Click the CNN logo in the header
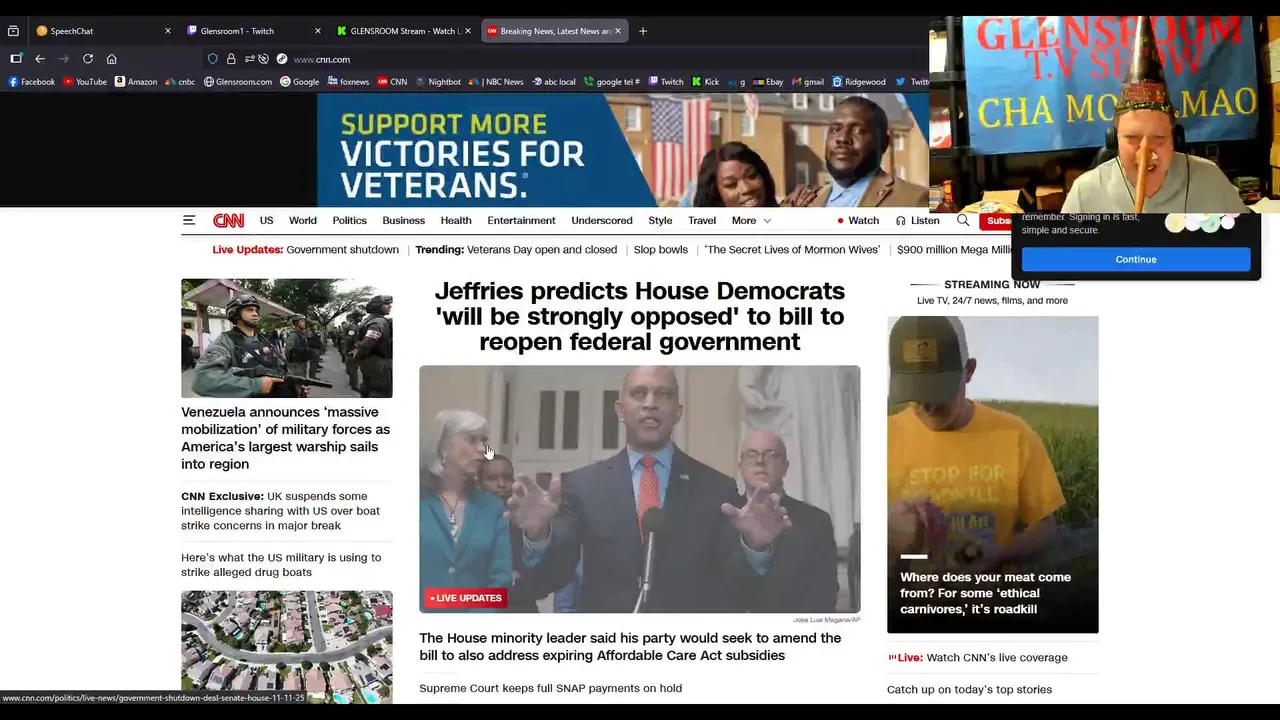Image resolution: width=1280 pixels, height=720 pixels. tap(228, 221)
